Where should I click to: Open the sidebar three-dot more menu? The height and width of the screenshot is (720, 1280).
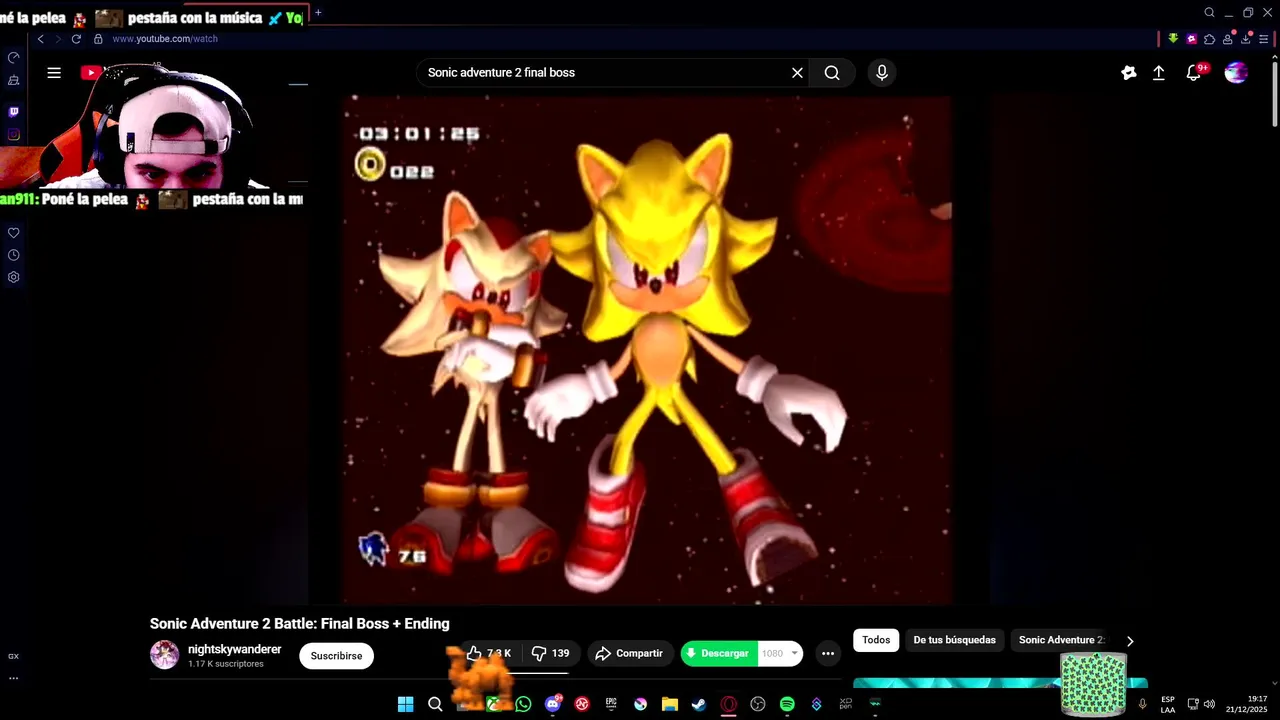point(13,677)
